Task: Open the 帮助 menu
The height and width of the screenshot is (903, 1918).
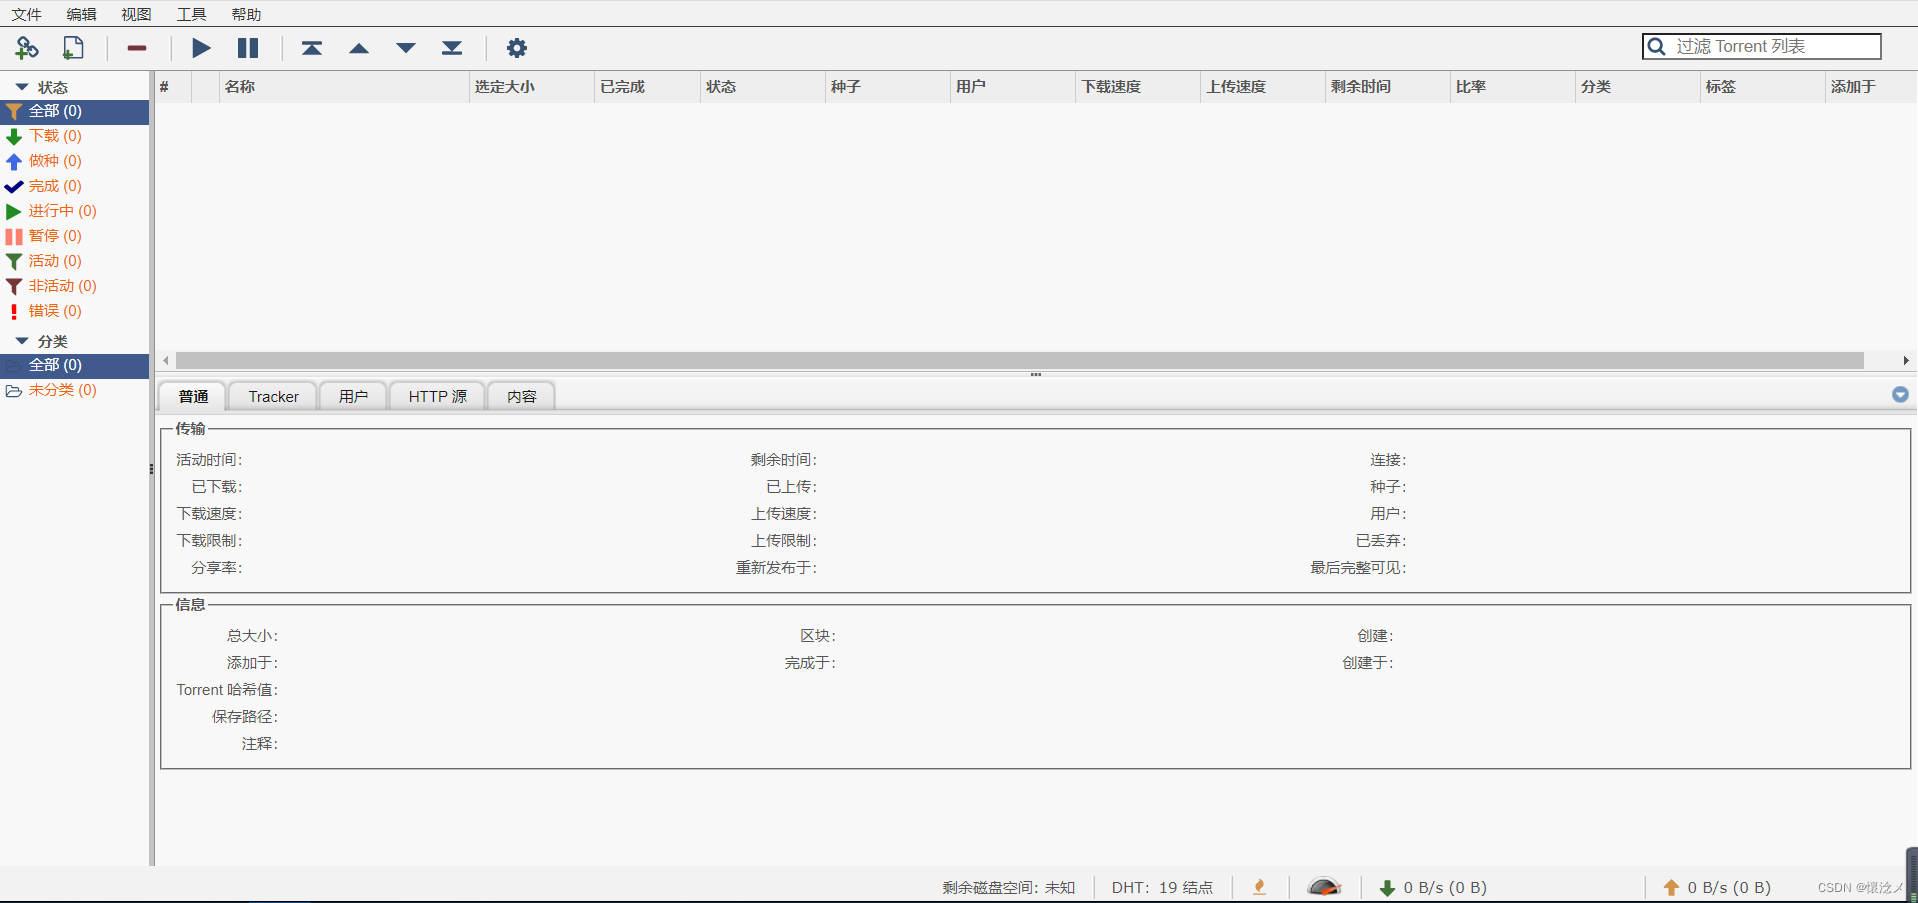Action: pos(246,14)
